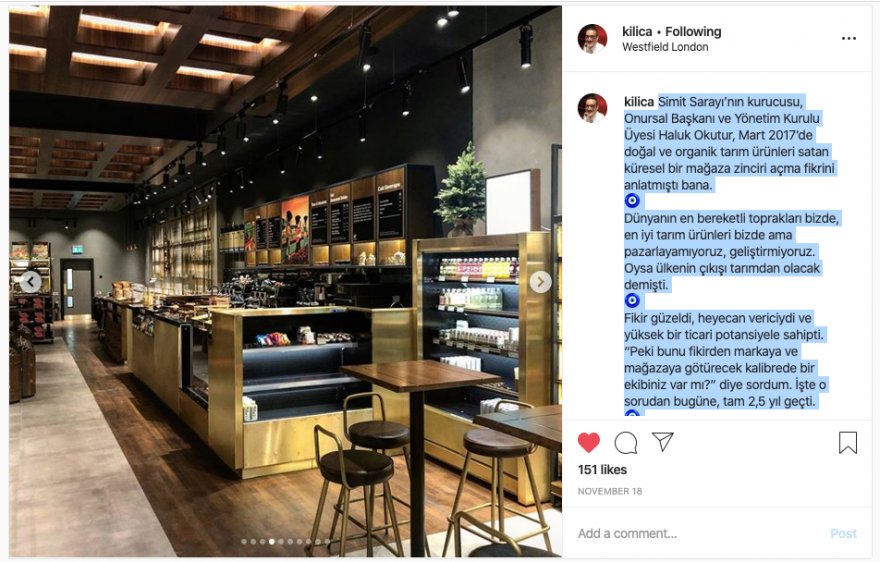Click the first blue evil eye emoji
The height and width of the screenshot is (562, 880).
pyautogui.click(x=632, y=200)
